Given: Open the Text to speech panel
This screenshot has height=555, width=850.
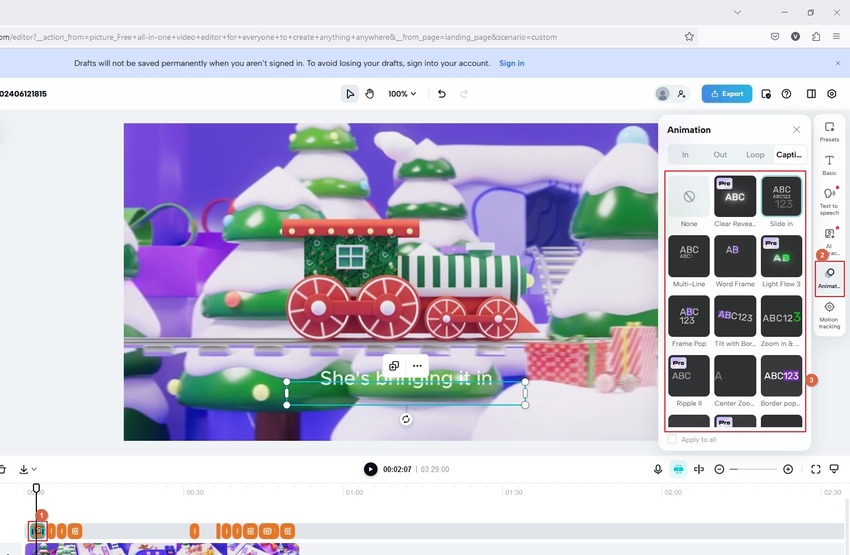Looking at the screenshot, I should pos(829,201).
